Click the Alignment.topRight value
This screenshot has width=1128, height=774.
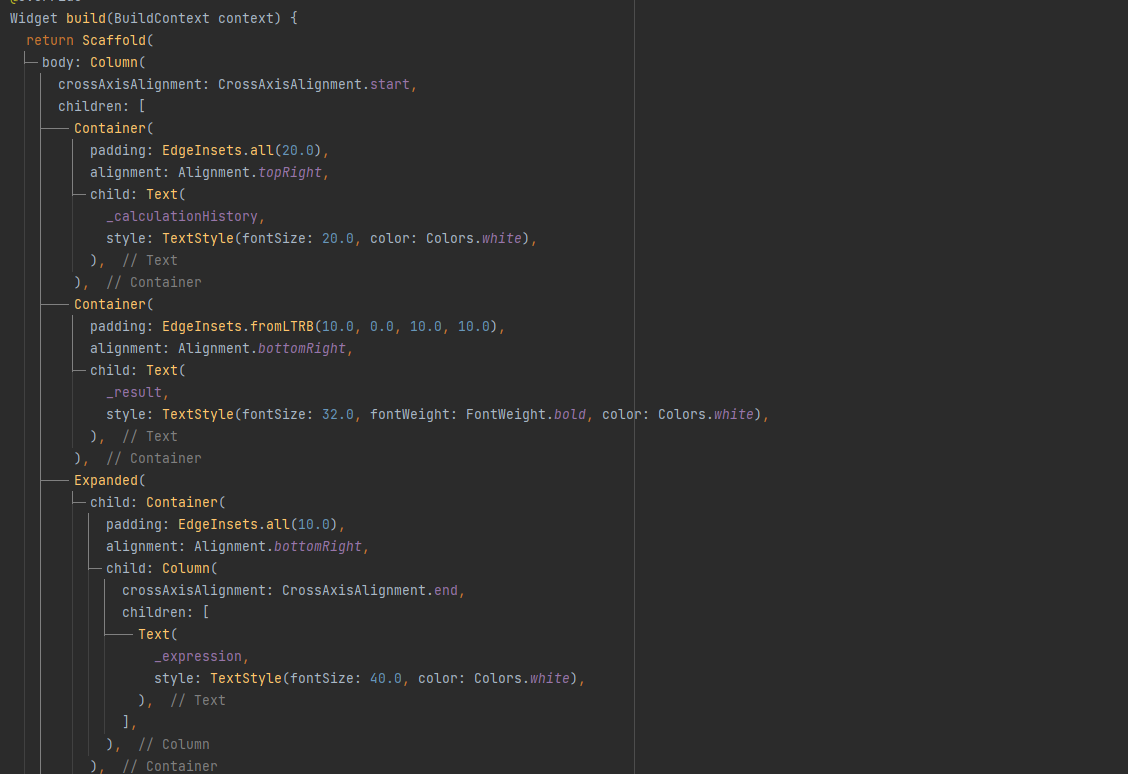tap(250, 173)
